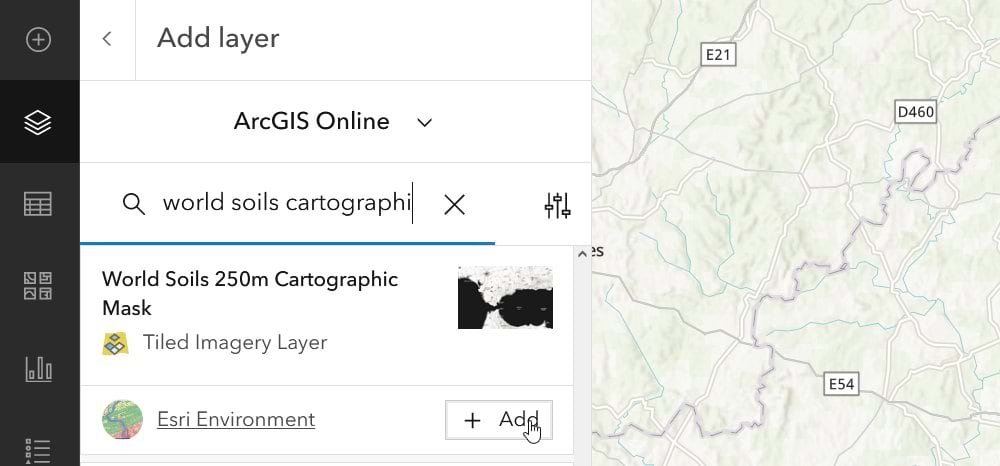Viewport: 1000px width, 466px height.
Task: Click the Tiled Imagery Layer type icon
Action: click(x=116, y=343)
